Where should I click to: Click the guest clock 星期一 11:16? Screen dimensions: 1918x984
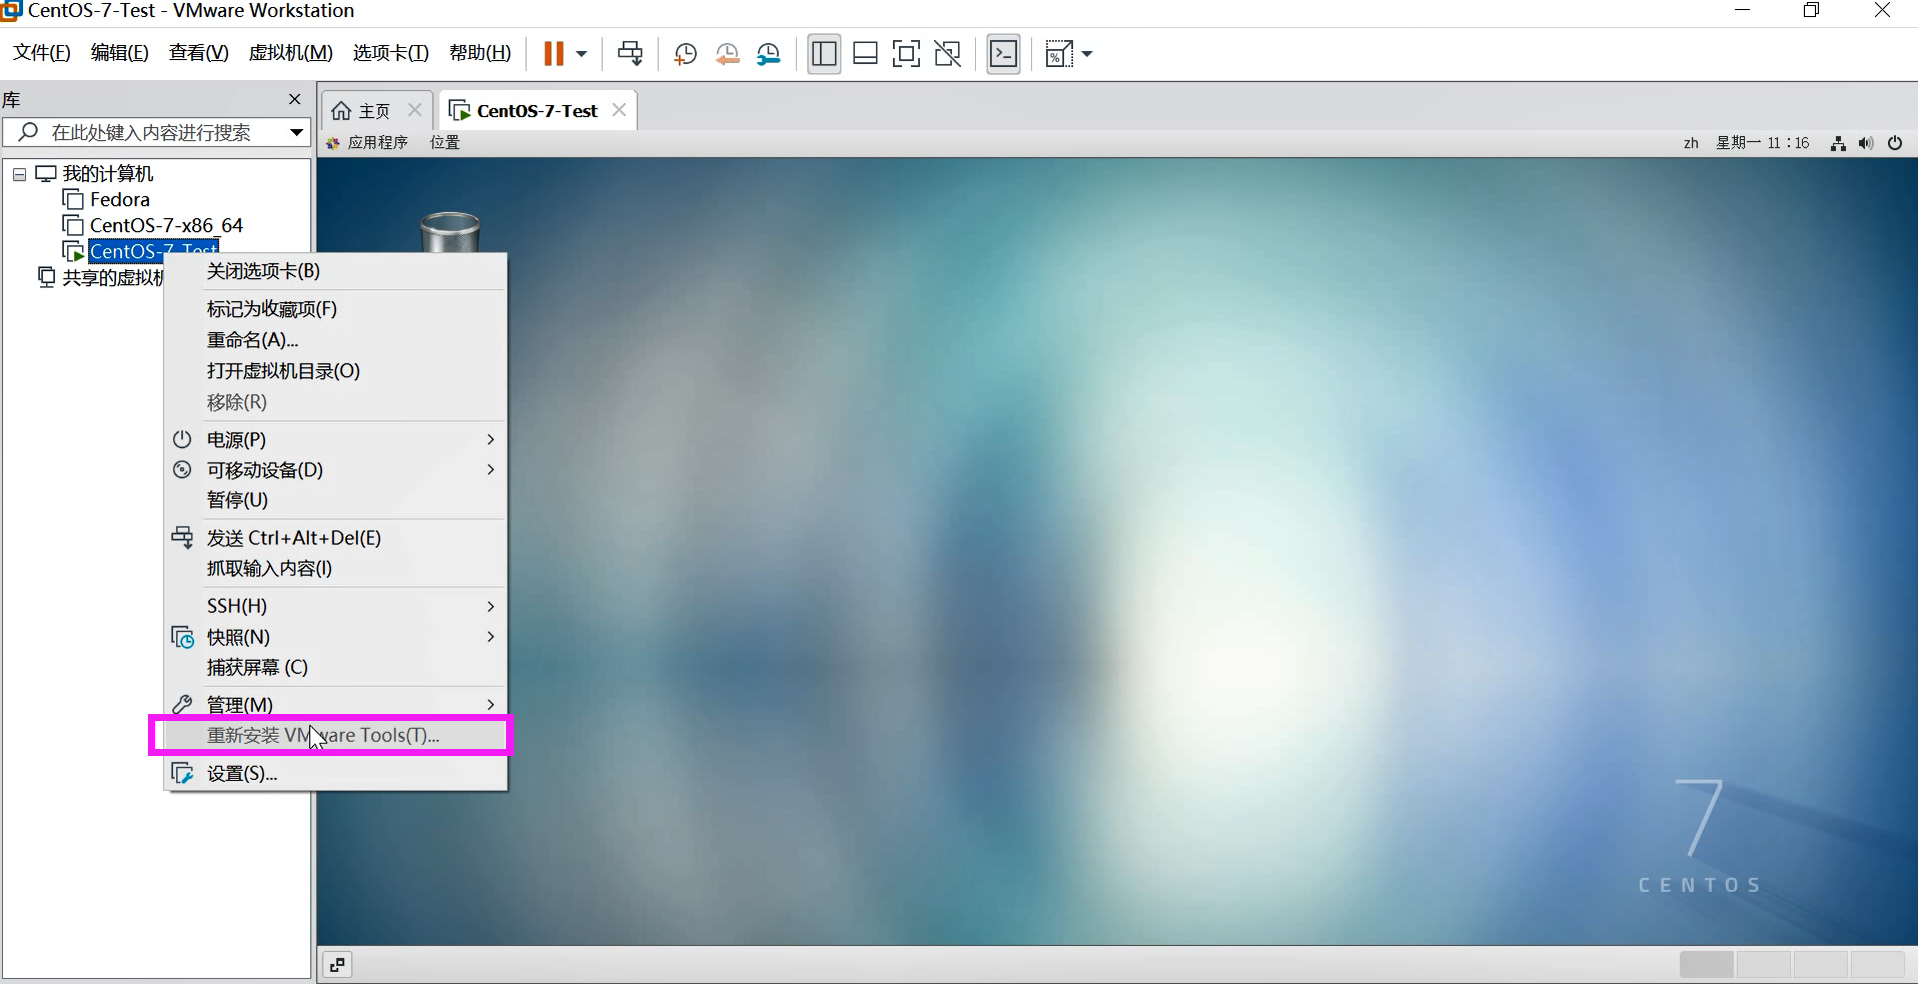(x=1762, y=143)
